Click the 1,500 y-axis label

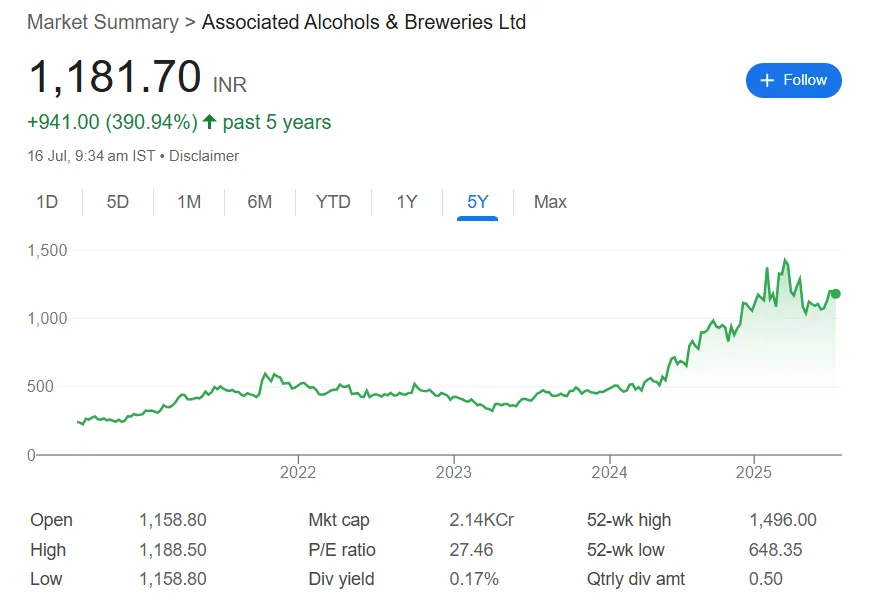[48, 251]
